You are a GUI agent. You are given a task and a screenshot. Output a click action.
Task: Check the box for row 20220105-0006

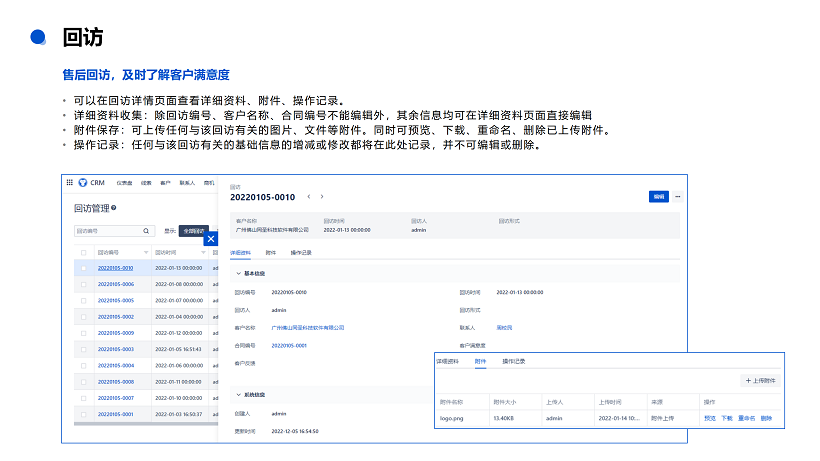tap(84, 284)
